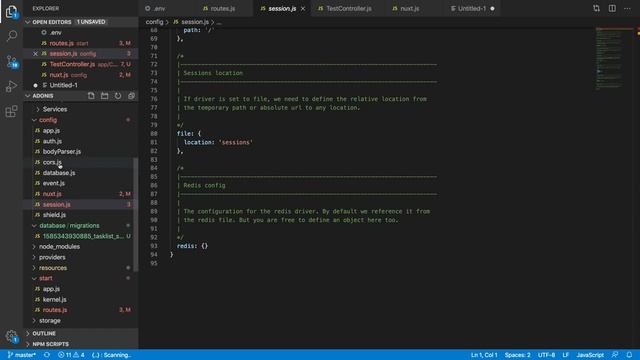Image resolution: width=640 pixels, height=360 pixels.
Task: Open problems panel showing 11 errors
Action: (71, 355)
